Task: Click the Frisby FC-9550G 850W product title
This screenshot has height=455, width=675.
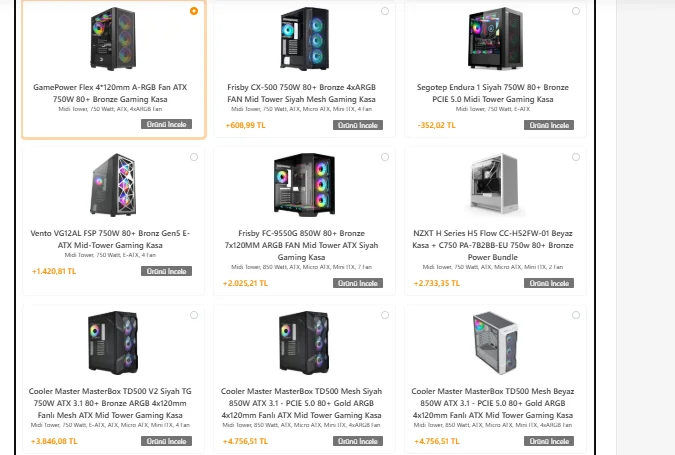Action: click(304, 245)
